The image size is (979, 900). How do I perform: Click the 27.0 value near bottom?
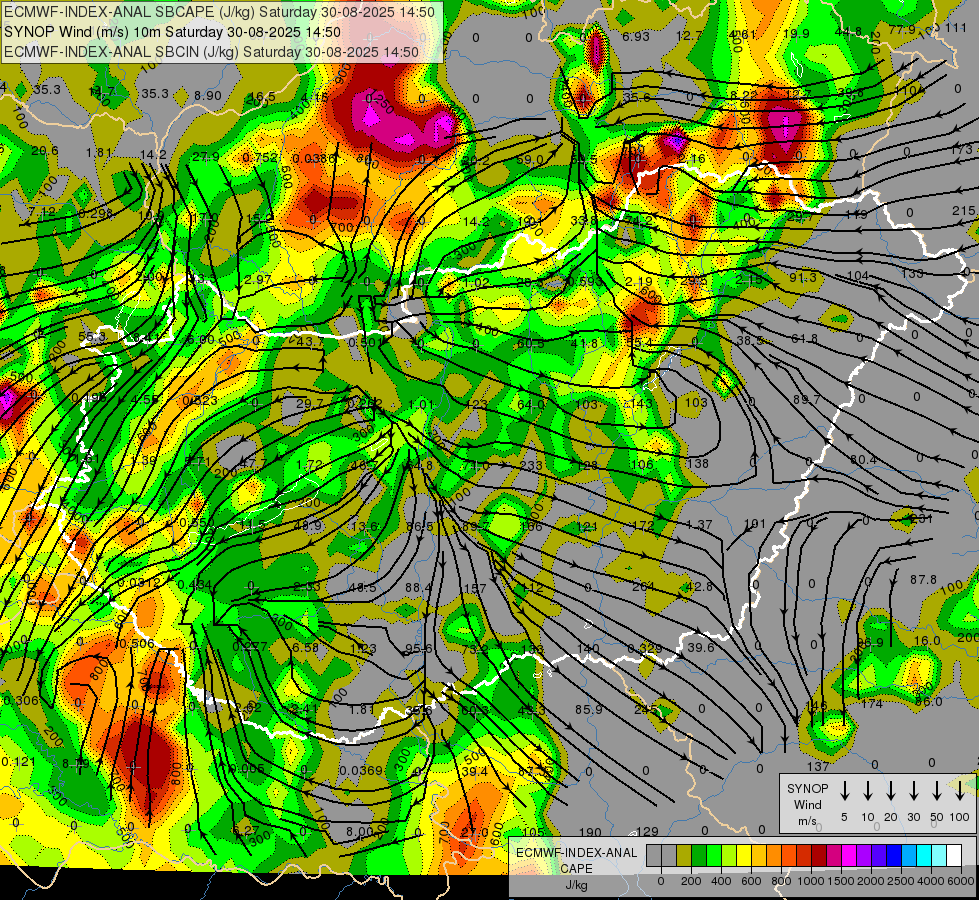click(x=475, y=832)
